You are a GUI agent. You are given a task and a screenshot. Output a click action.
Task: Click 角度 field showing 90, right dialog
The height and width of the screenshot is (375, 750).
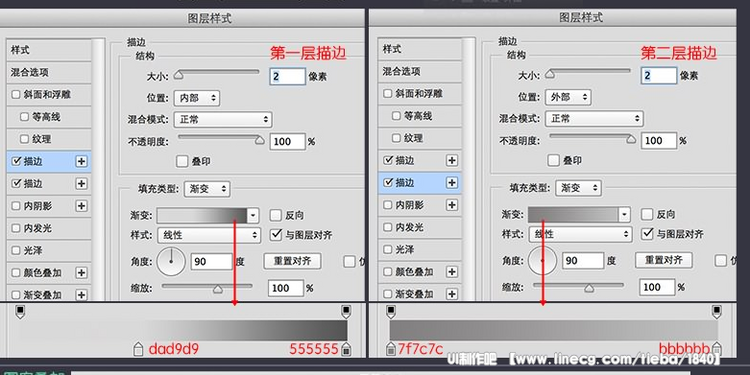pos(583,261)
